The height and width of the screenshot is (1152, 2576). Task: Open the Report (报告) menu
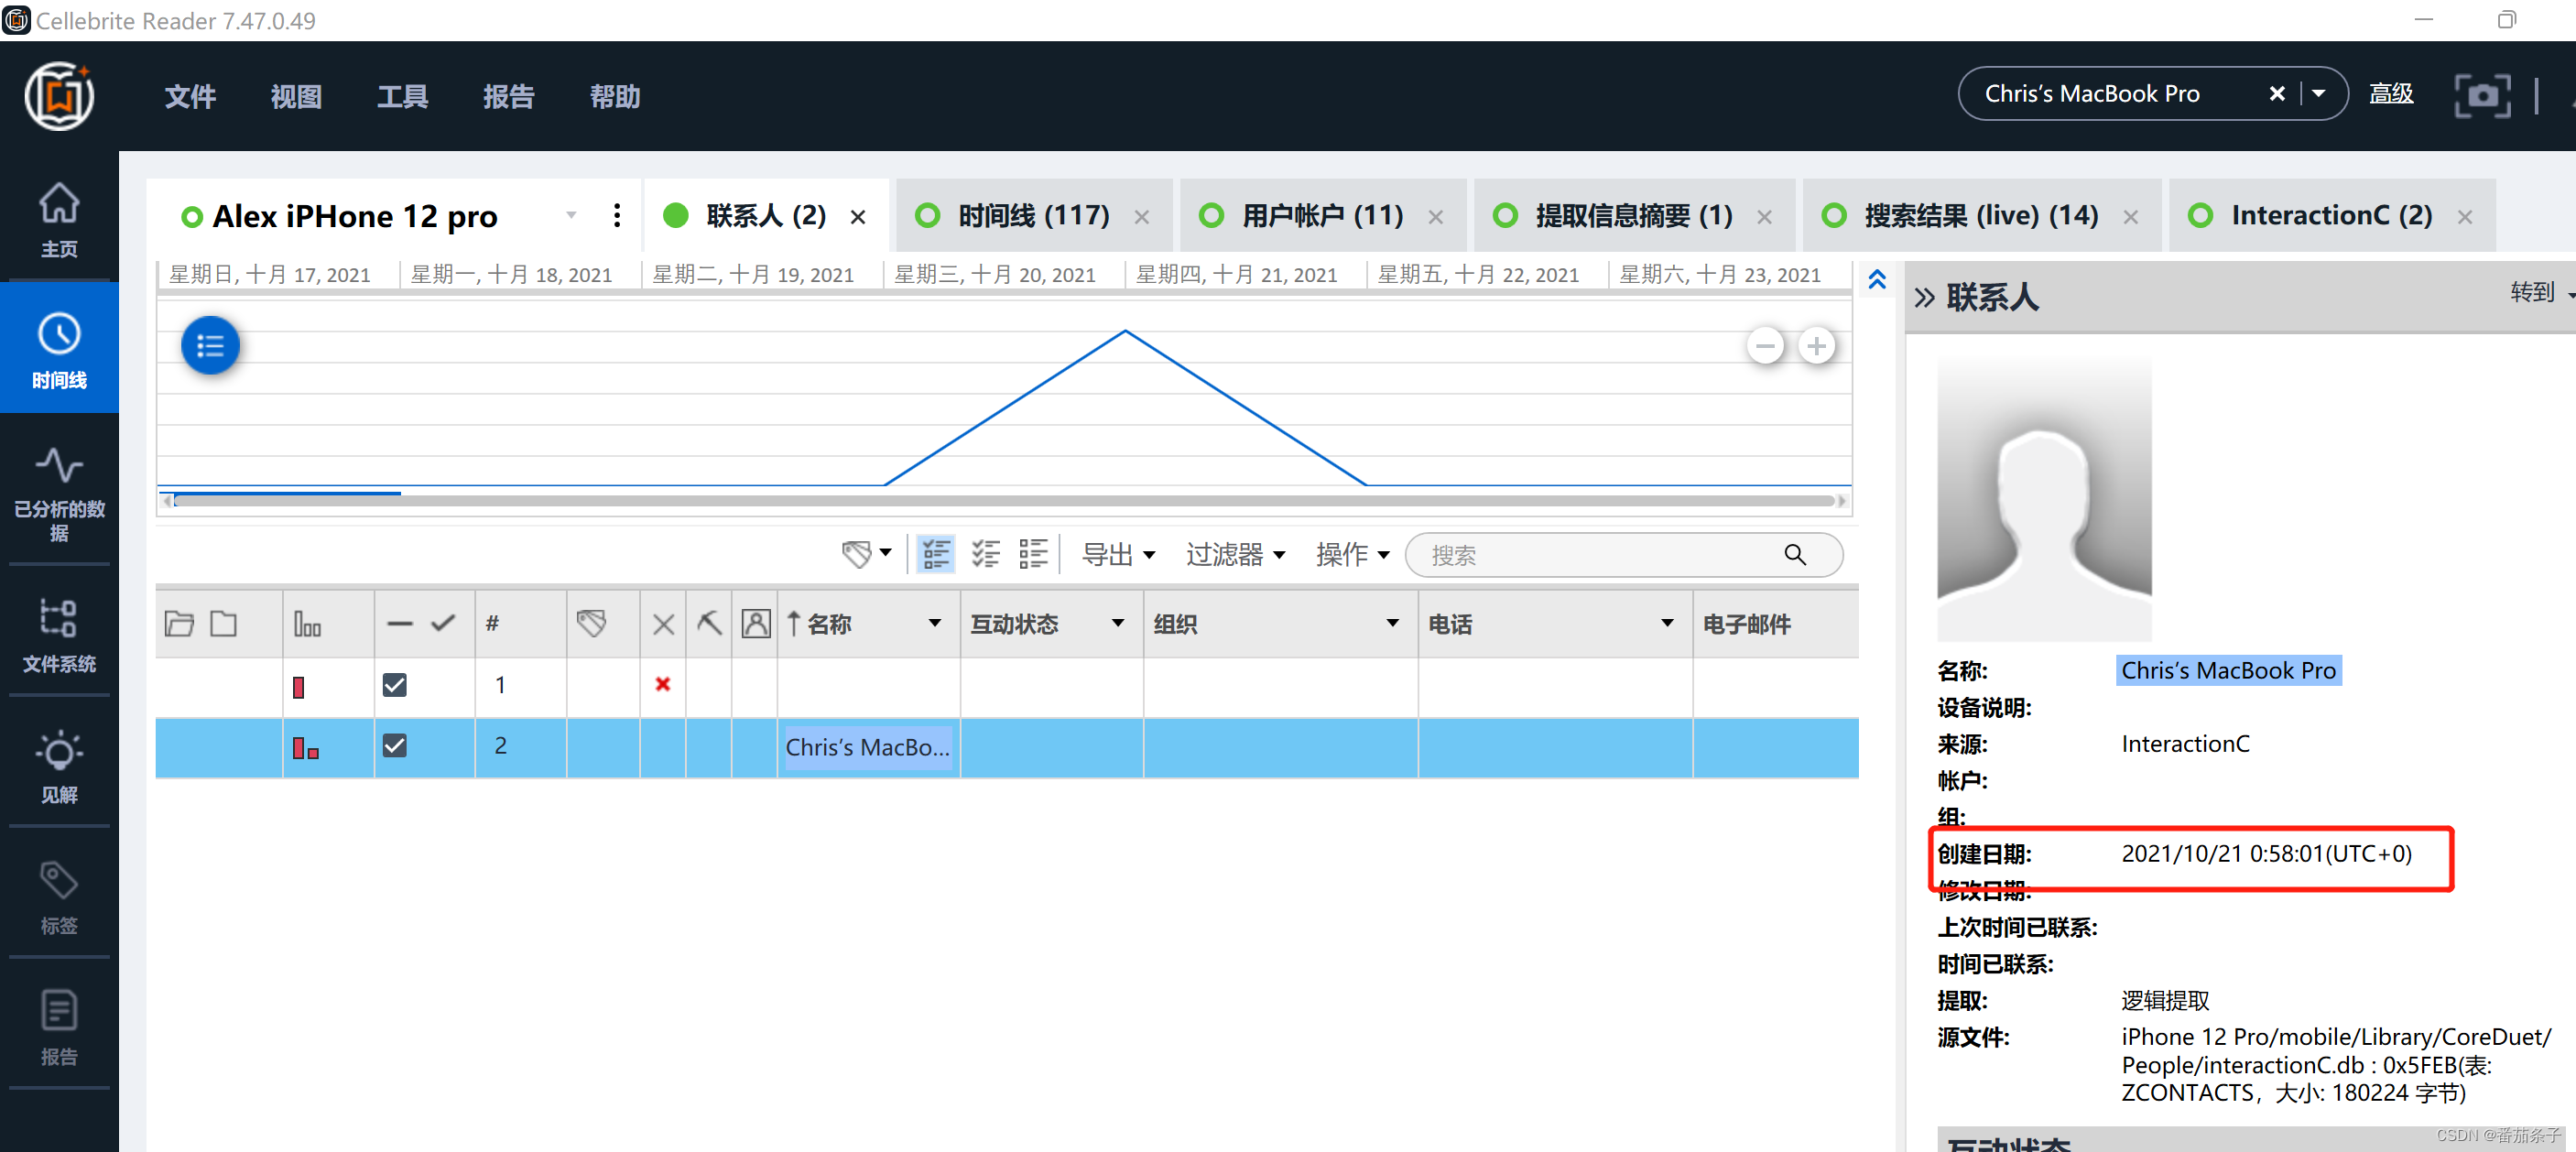pyautogui.click(x=508, y=96)
